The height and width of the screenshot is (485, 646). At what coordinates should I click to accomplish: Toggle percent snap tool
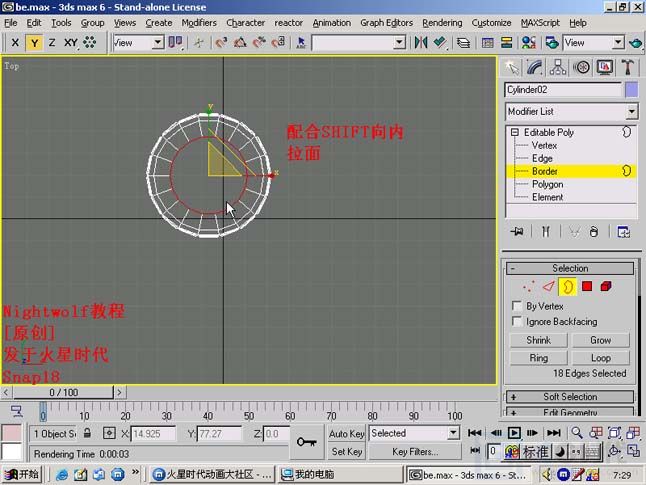pyautogui.click(x=259, y=42)
